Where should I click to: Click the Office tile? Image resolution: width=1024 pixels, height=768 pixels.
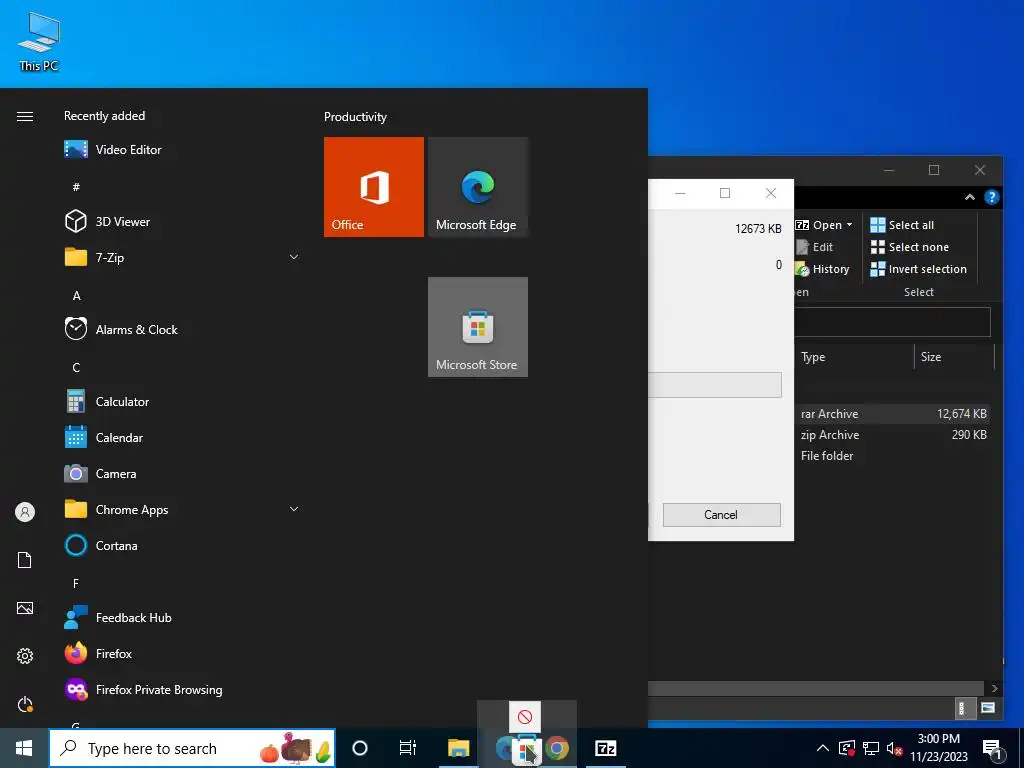pos(374,187)
